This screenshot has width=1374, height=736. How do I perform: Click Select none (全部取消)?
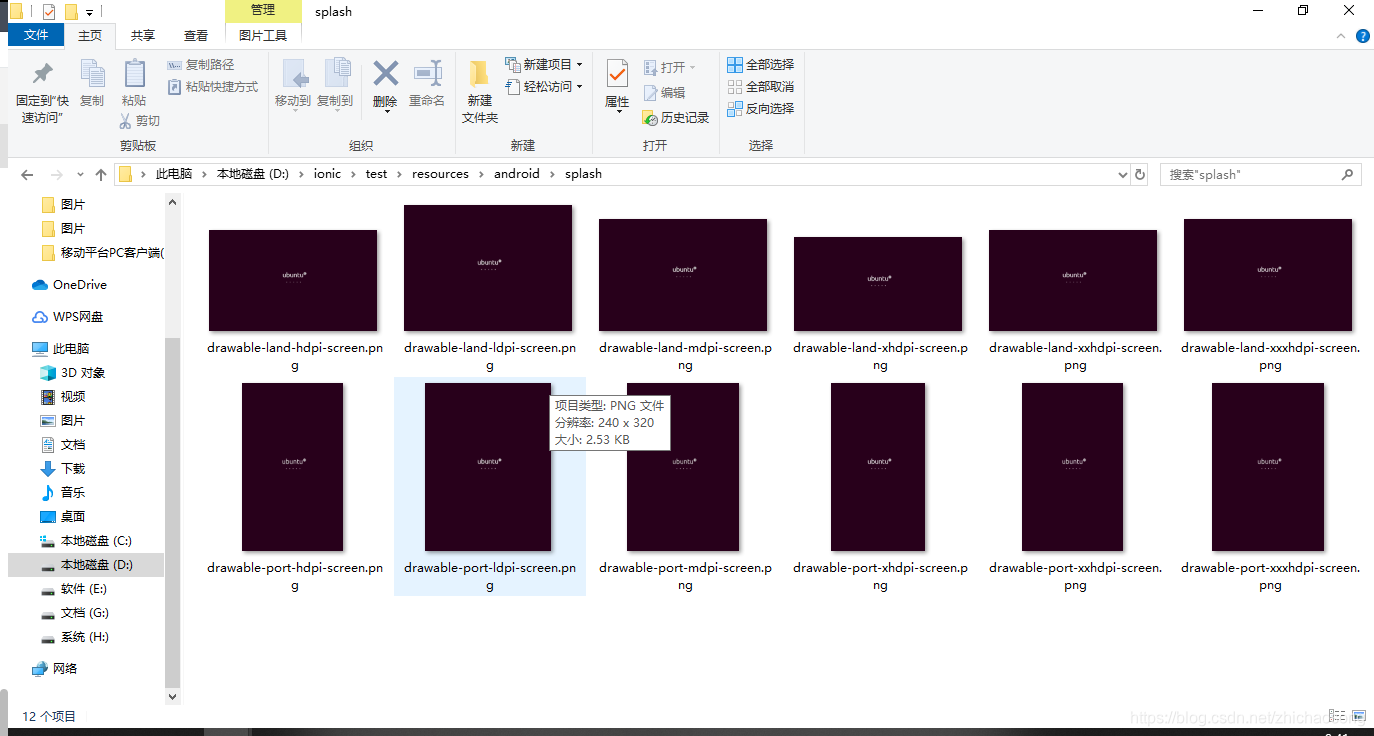tap(760, 87)
